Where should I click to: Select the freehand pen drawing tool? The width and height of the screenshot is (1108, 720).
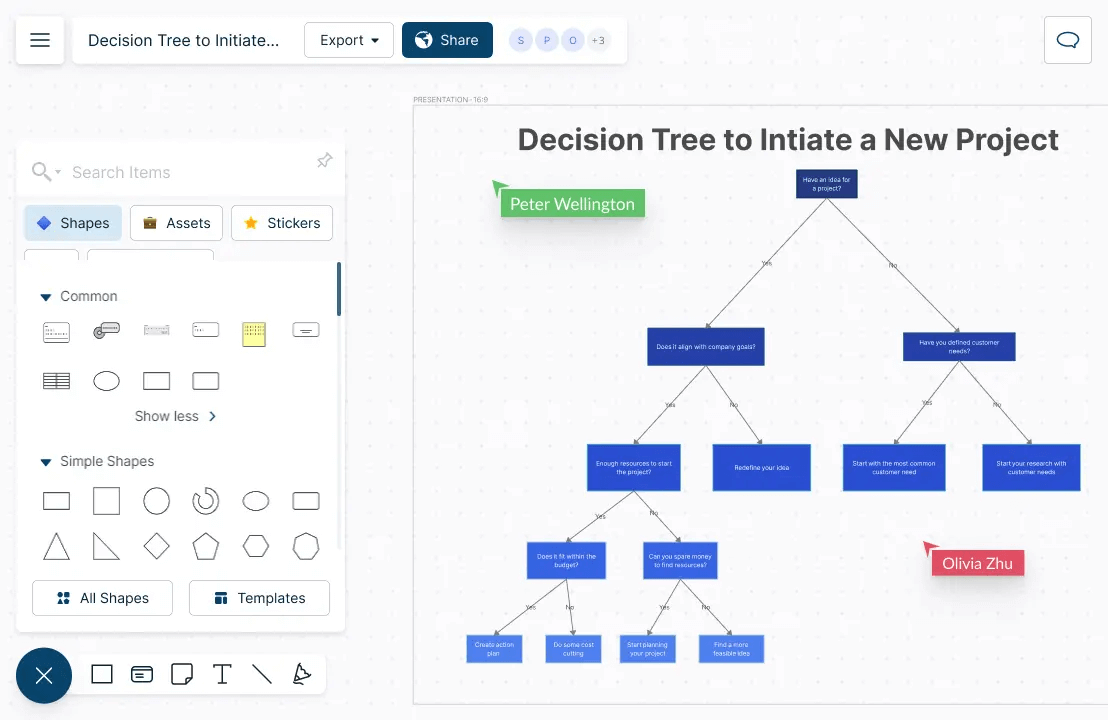tap(302, 674)
